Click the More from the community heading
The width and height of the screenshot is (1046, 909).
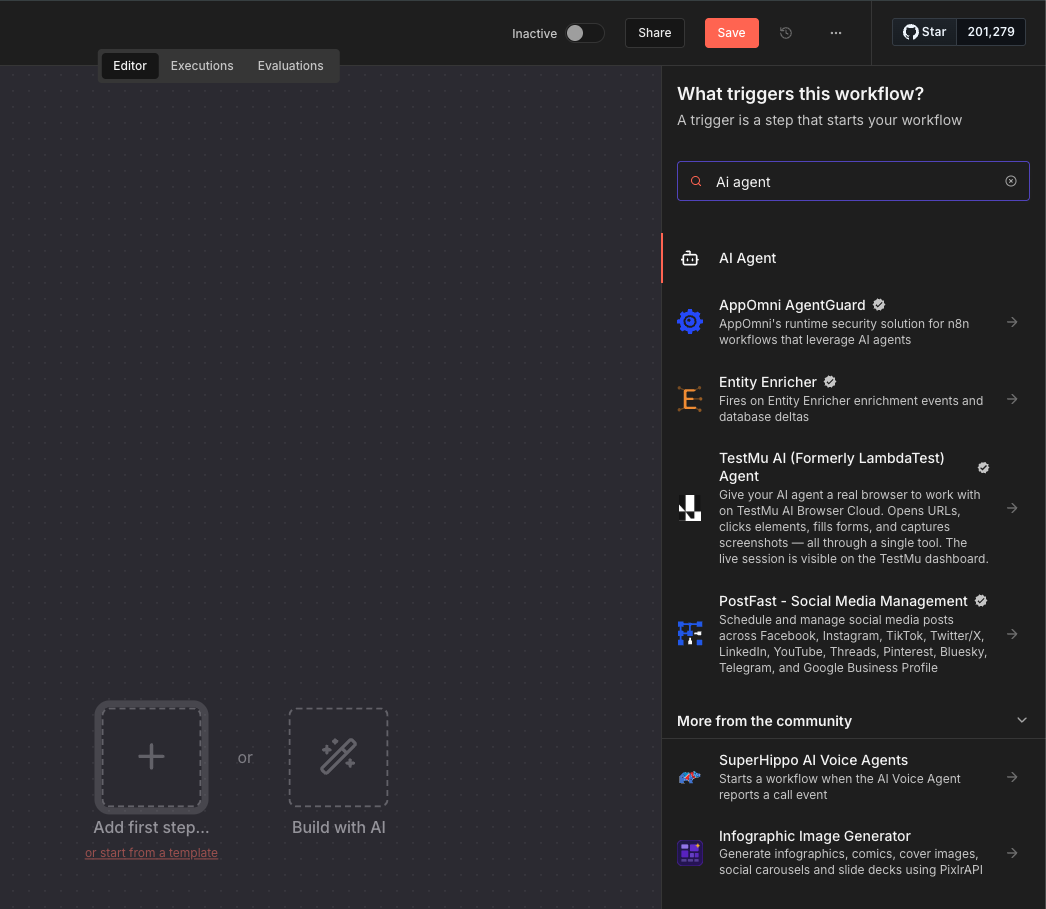764,721
